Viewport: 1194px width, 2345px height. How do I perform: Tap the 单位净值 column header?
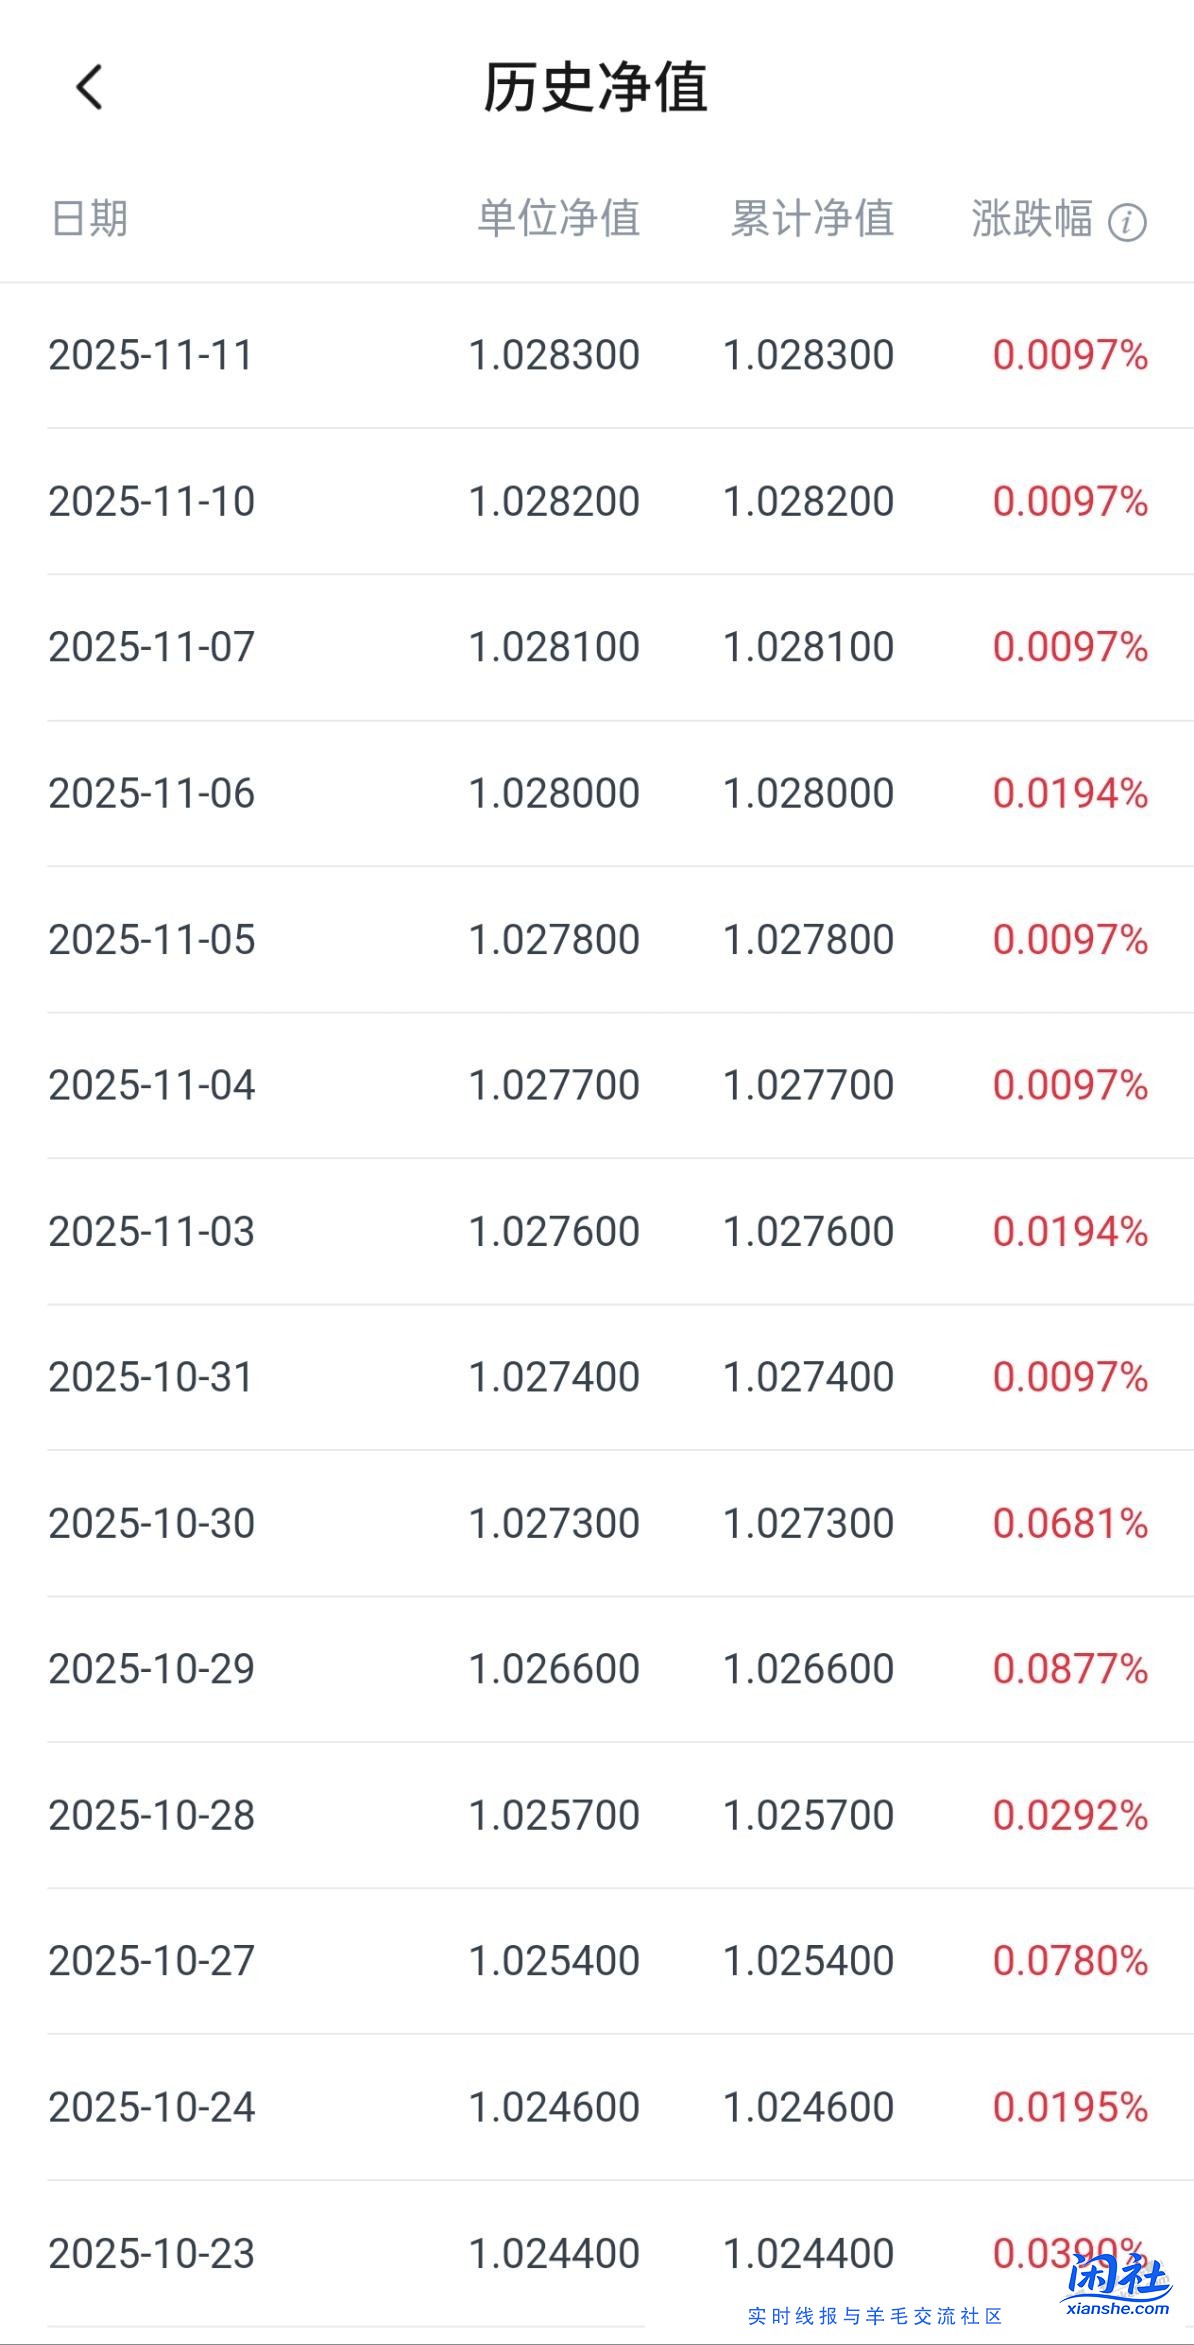558,219
